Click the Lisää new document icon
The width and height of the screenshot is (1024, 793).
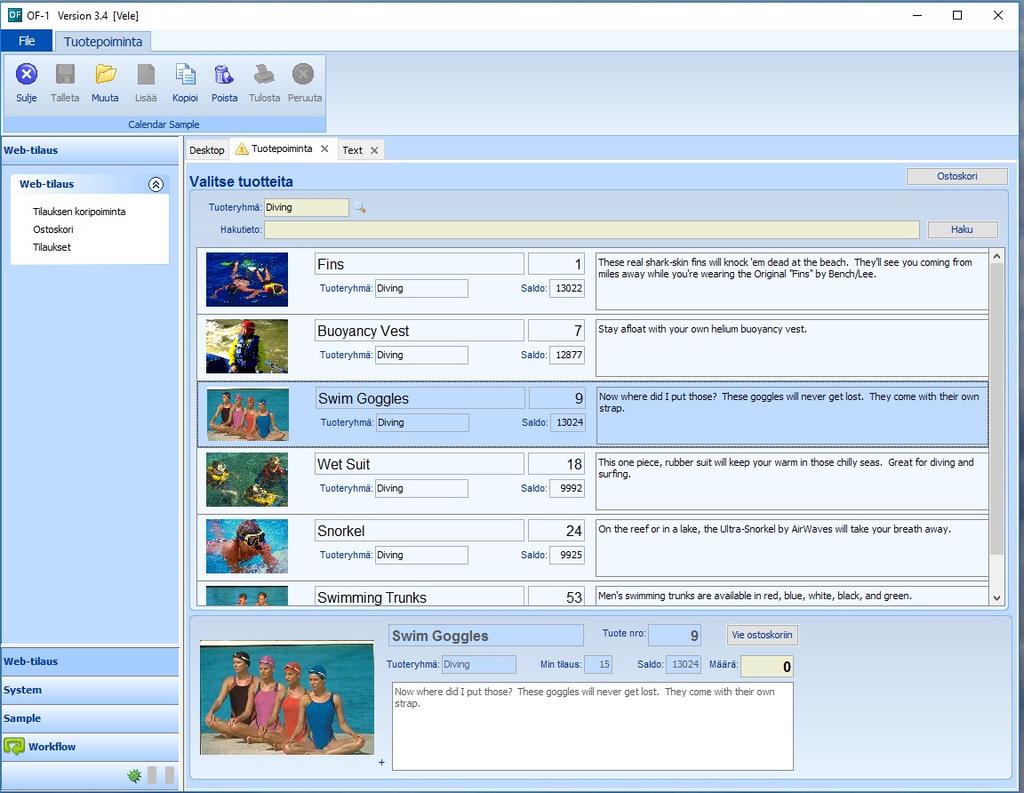click(x=146, y=74)
